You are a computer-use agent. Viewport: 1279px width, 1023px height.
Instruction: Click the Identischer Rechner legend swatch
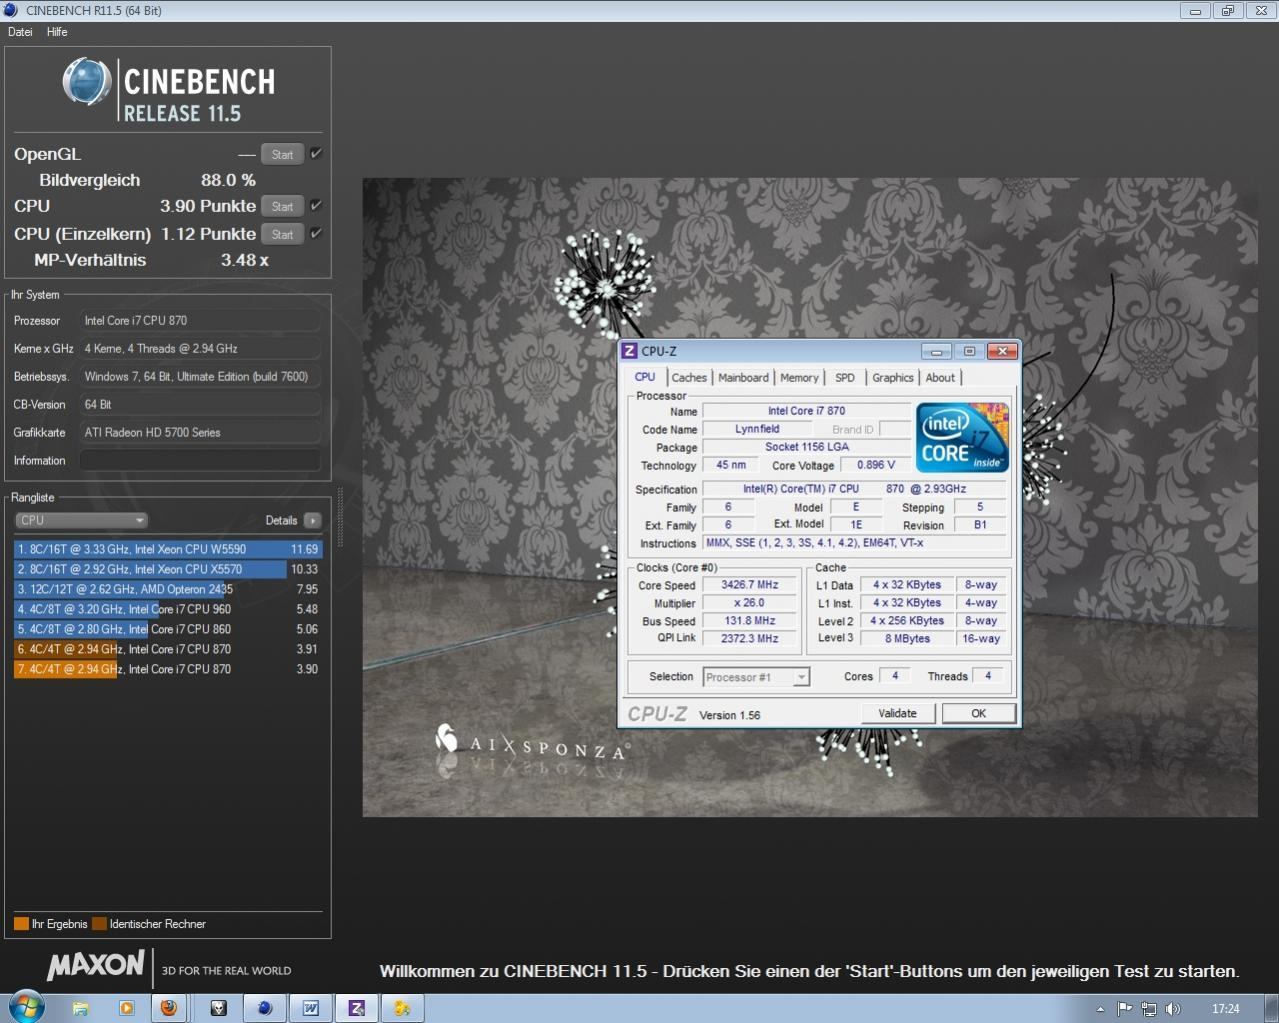coord(99,924)
